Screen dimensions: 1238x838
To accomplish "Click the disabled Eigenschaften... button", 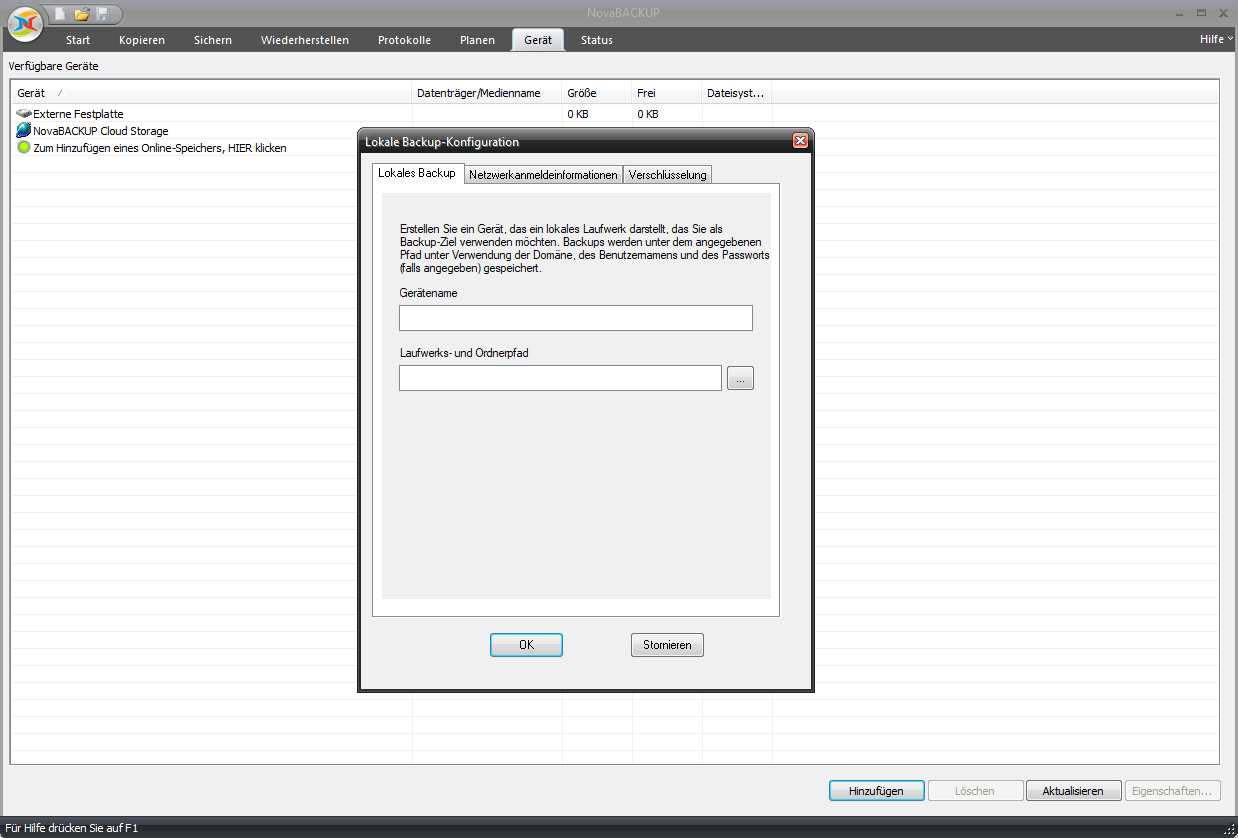I will pyautogui.click(x=1172, y=791).
